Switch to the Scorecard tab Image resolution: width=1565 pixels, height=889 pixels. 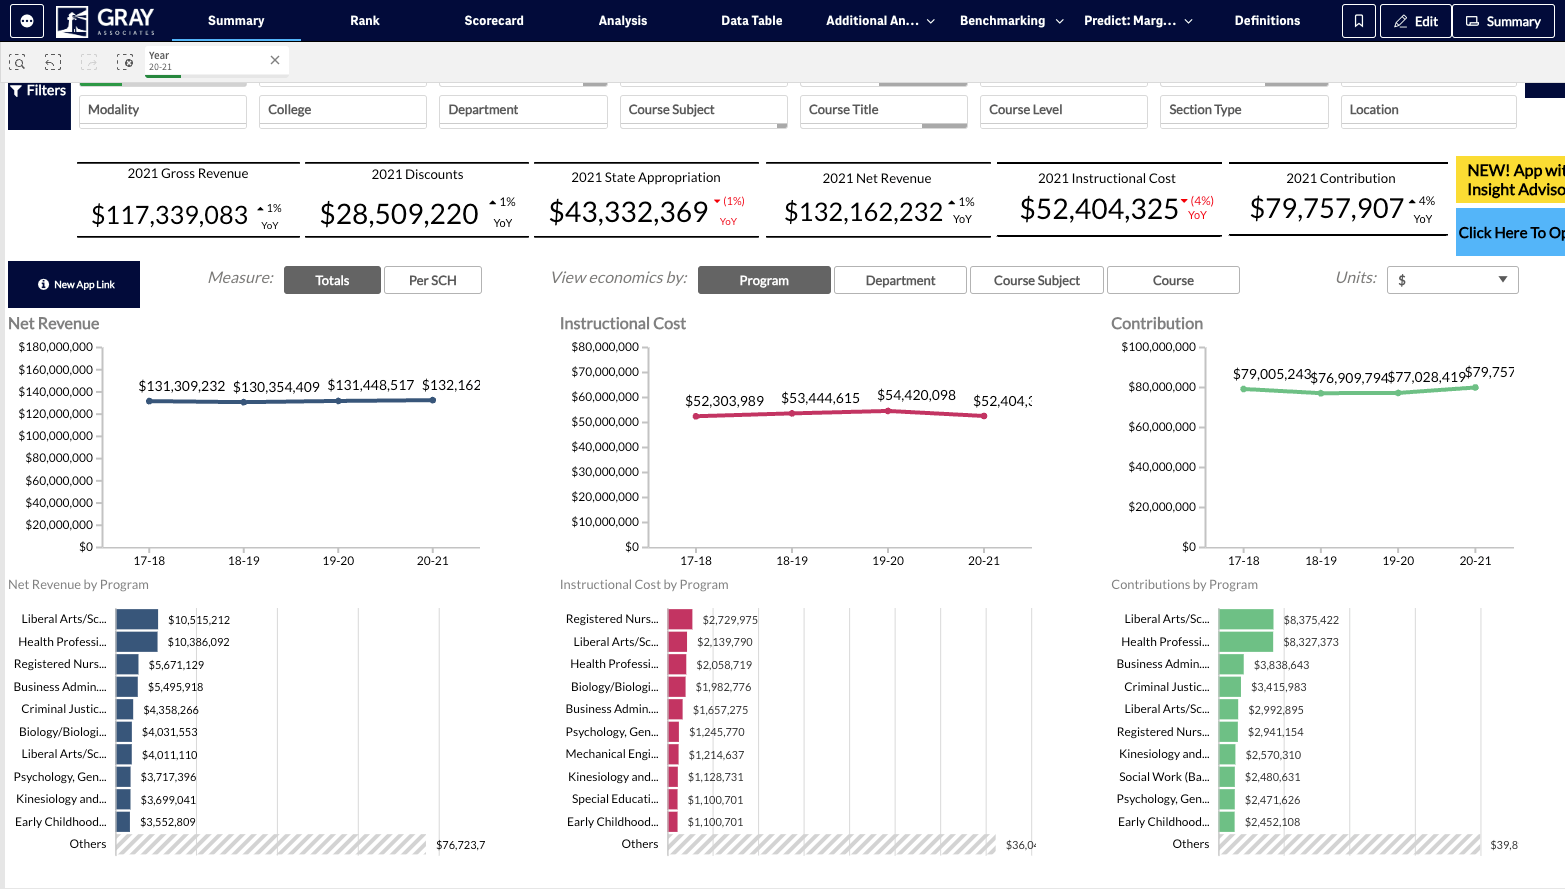point(494,20)
